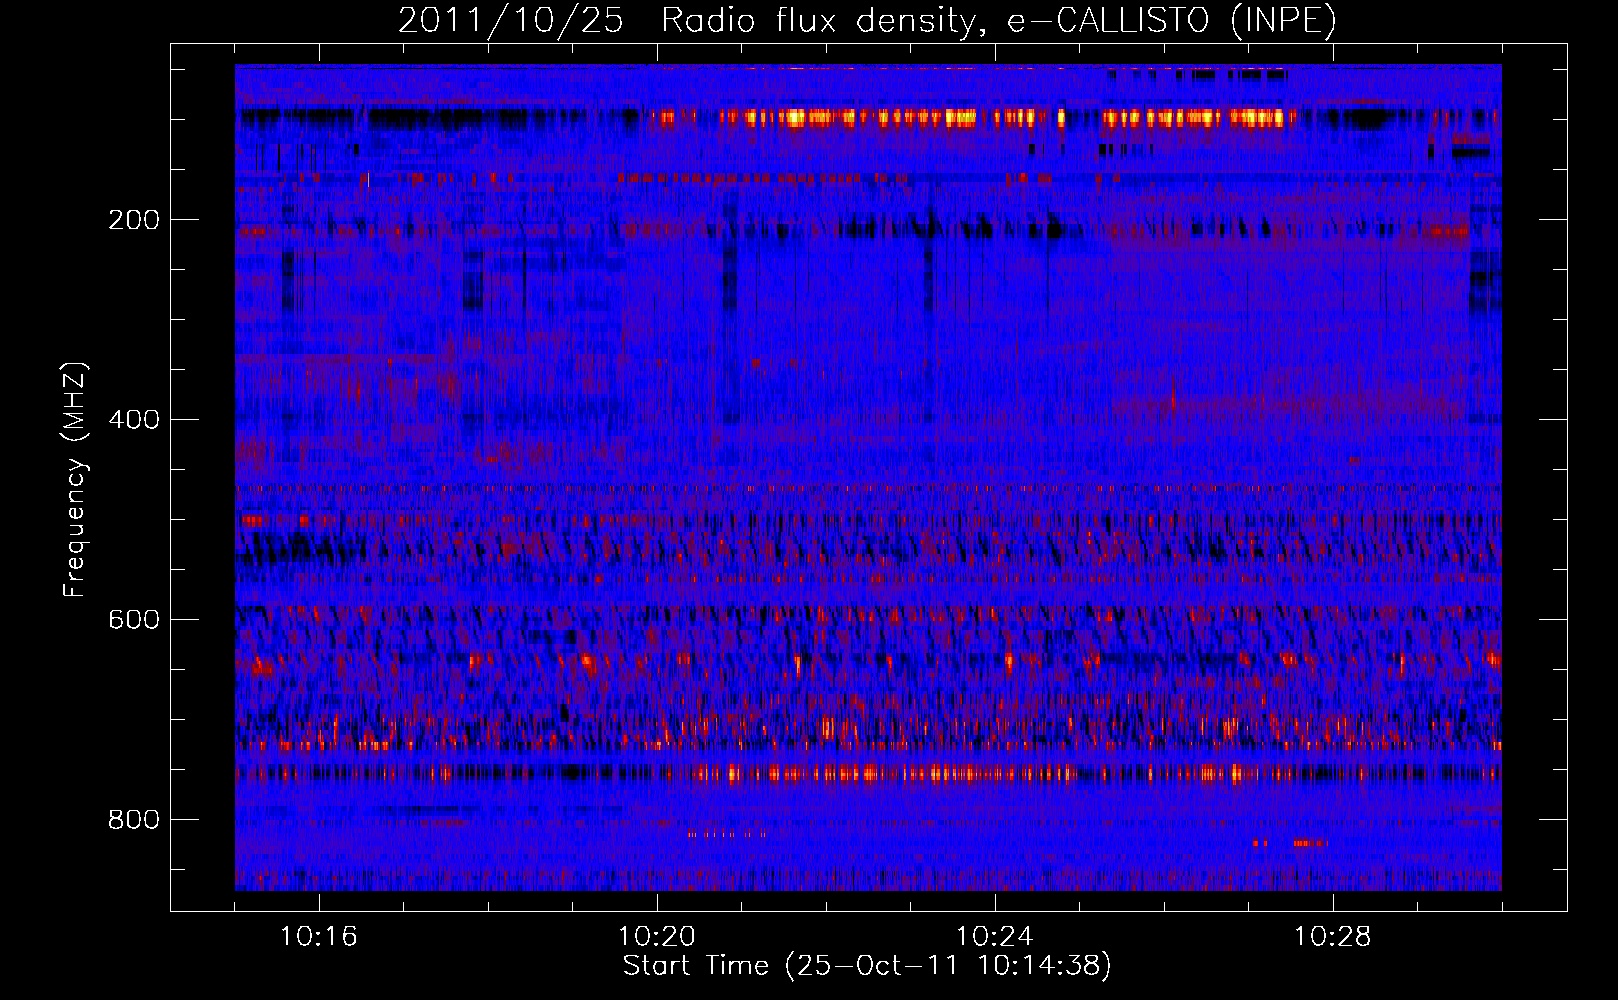Click the 400 frequency tick label
This screenshot has width=1618, height=1000.
(134, 420)
